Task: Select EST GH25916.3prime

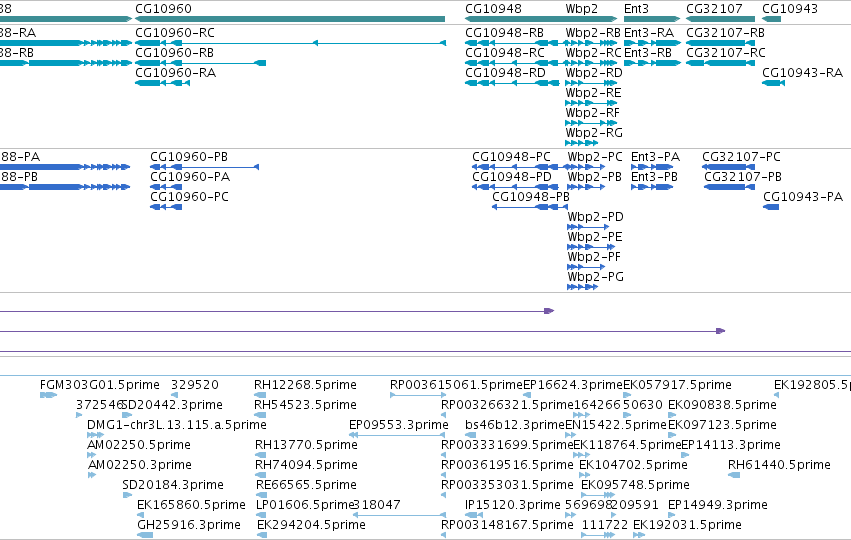Action: coord(188,525)
